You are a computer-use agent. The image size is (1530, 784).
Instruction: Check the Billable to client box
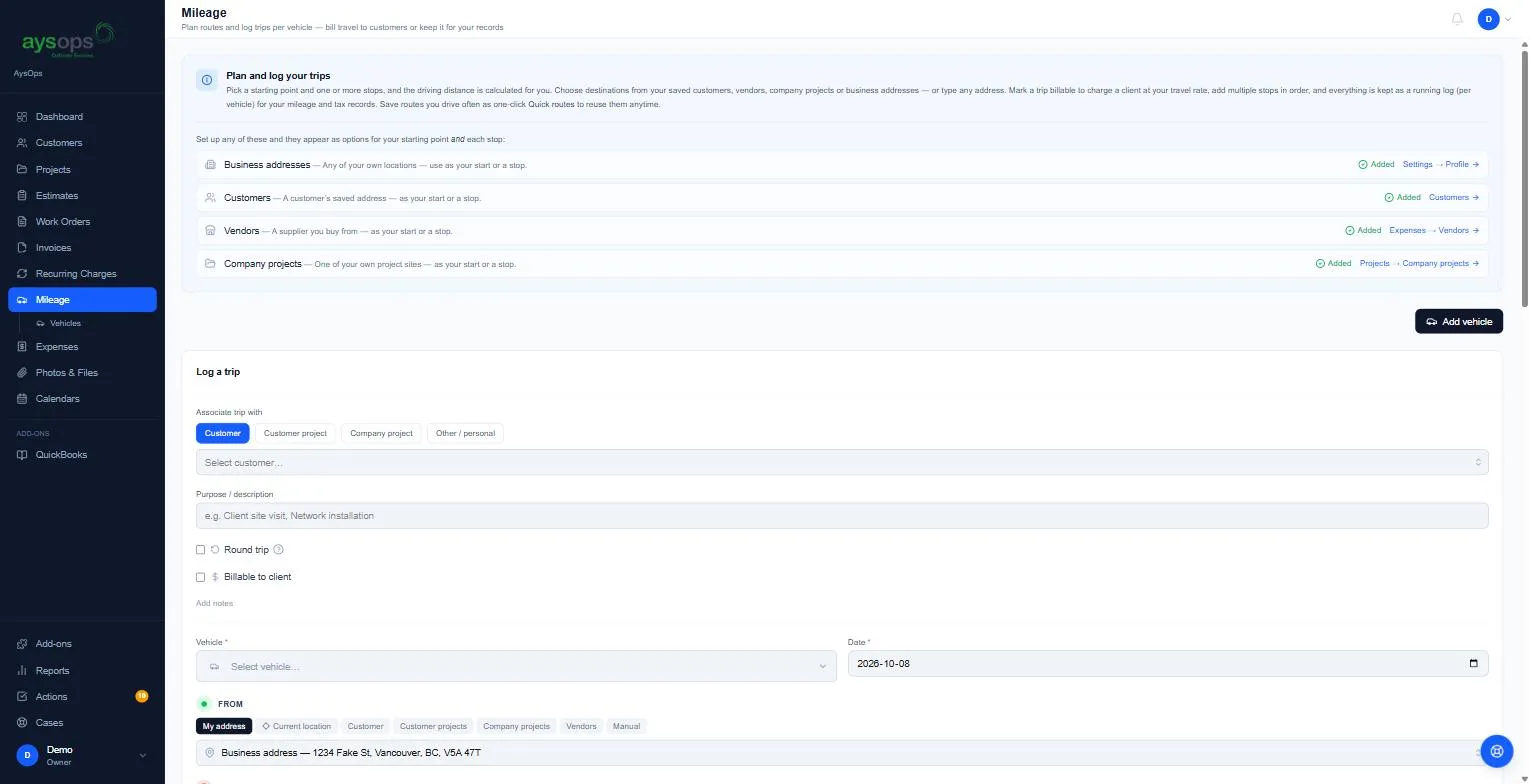coord(200,577)
